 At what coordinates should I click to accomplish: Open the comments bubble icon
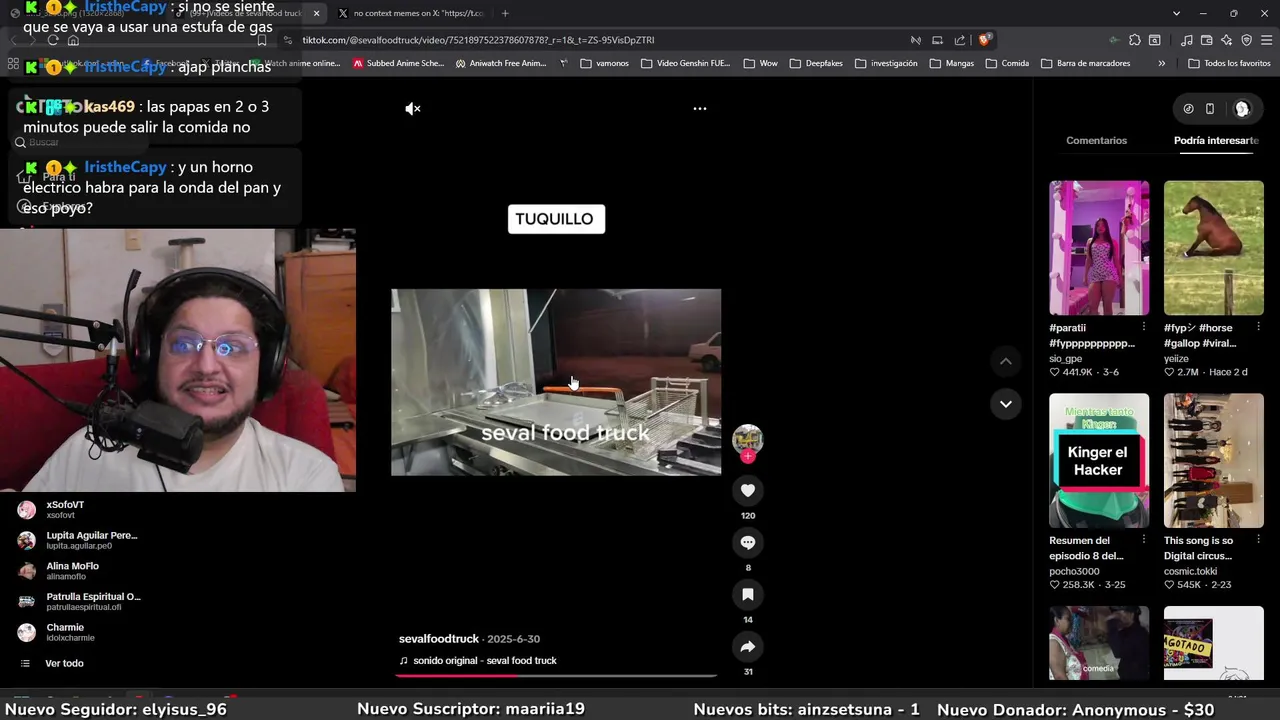coord(747,542)
